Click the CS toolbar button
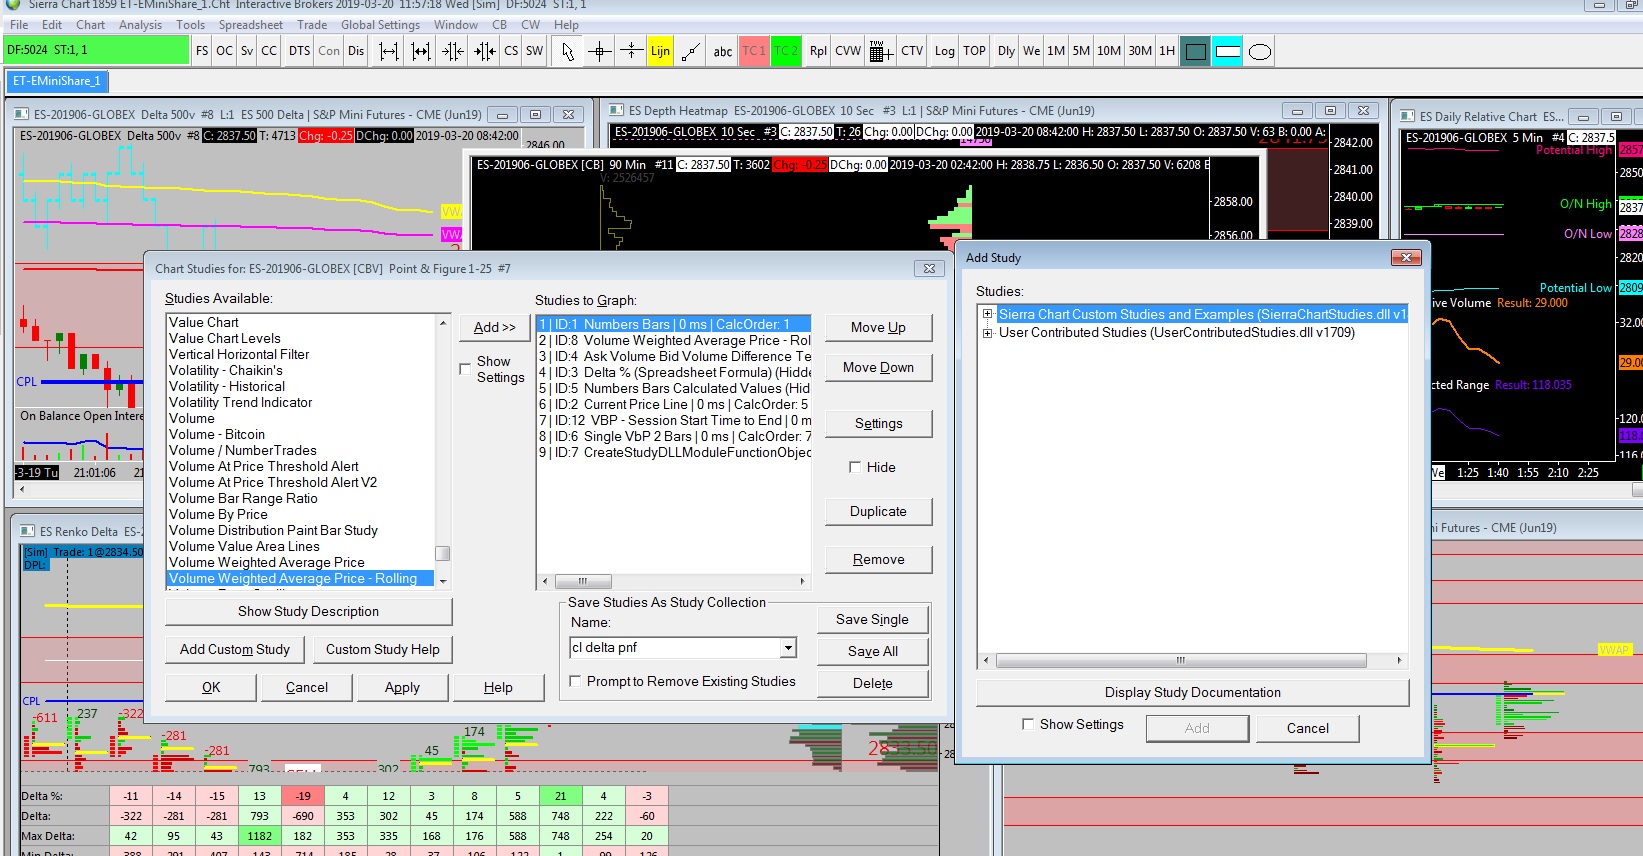 (511, 51)
